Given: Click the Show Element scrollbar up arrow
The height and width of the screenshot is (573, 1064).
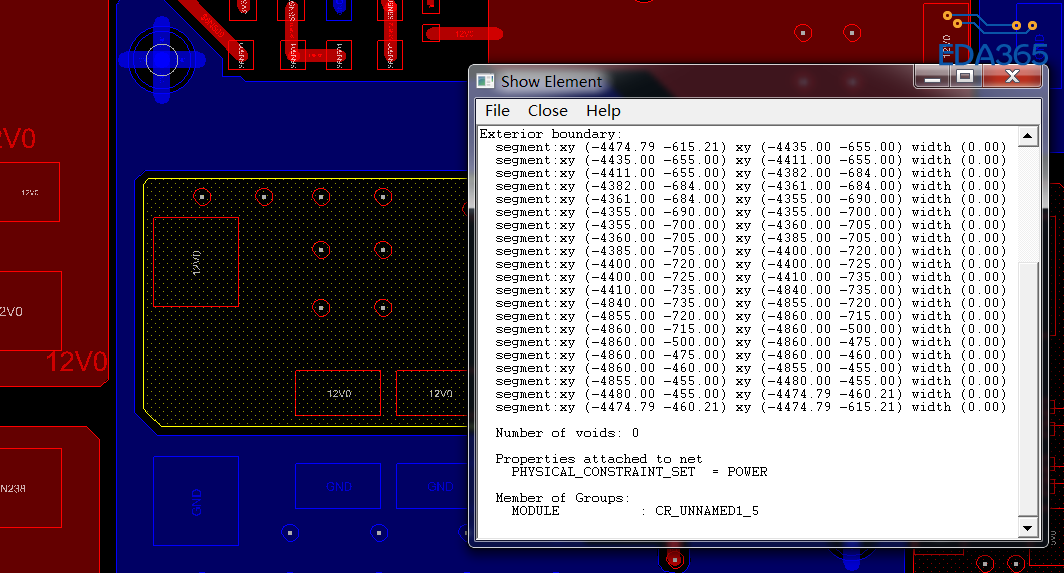Looking at the screenshot, I should [1027, 136].
